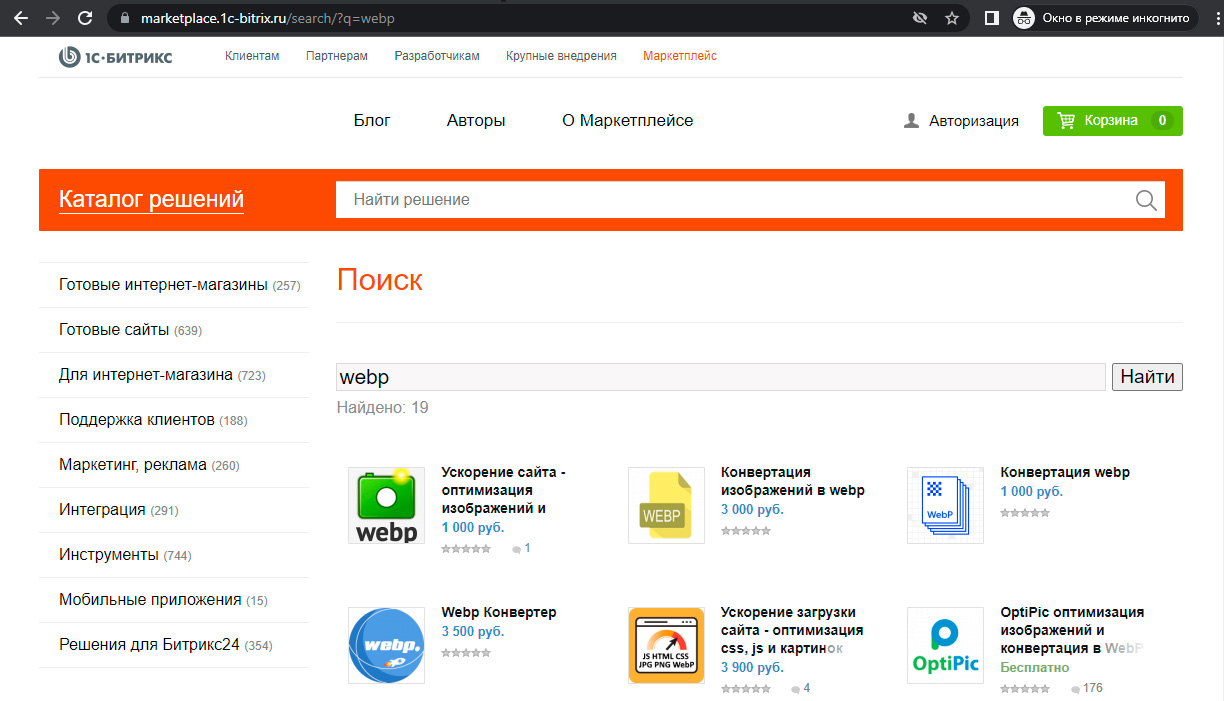Viewport: 1224px width, 701px height.
Task: Click the incognito mode indicator icon
Action: [1024, 18]
